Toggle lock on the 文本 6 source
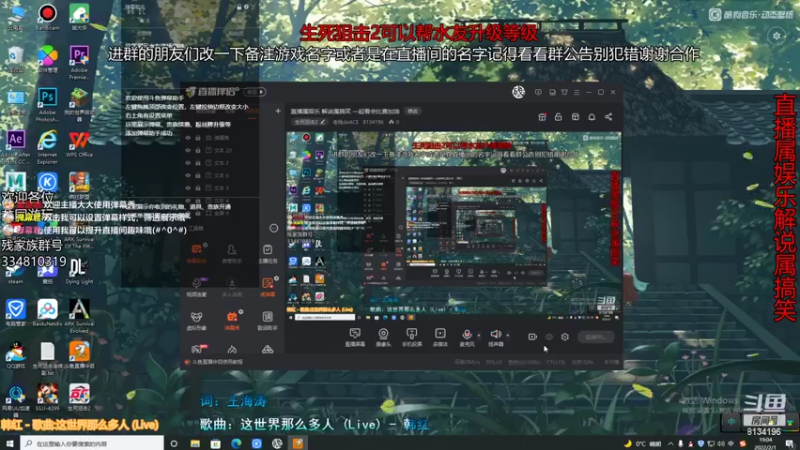The height and width of the screenshot is (450, 800). [x=198, y=176]
